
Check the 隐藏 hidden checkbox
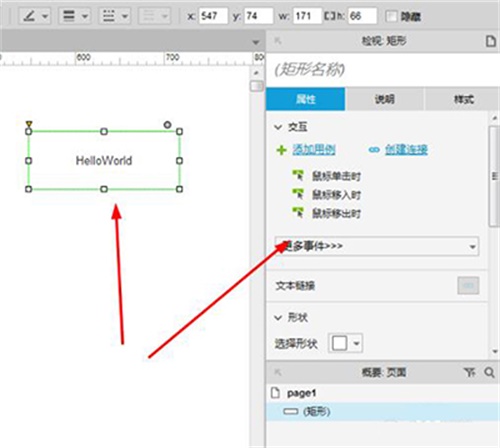(391, 16)
